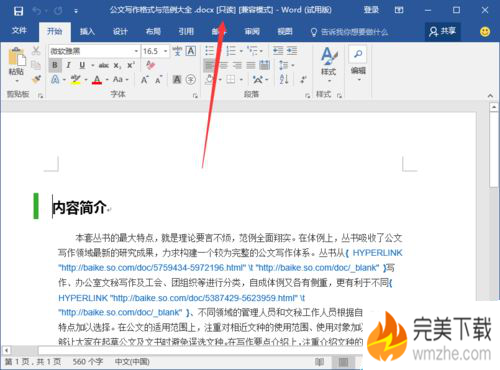Switch to the 布局 tab
The height and width of the screenshot is (370, 500).
point(153,32)
